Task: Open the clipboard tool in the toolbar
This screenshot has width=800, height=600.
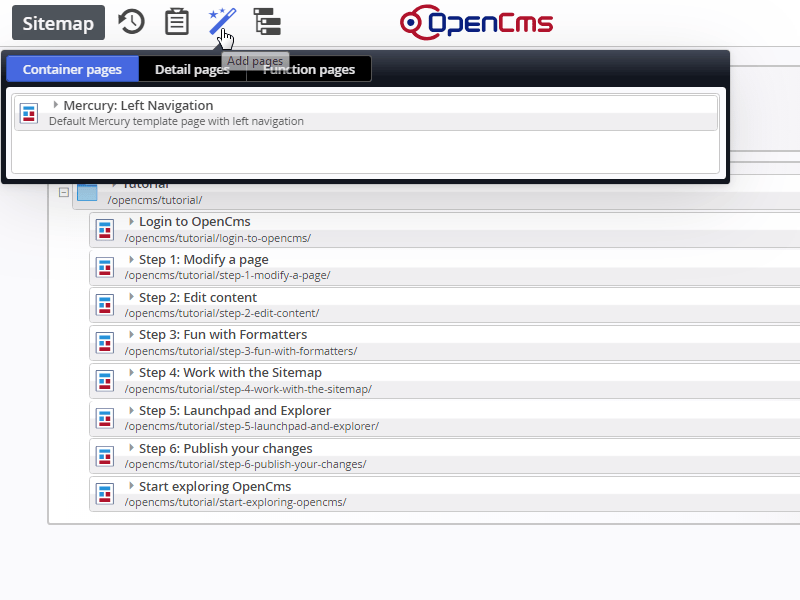Action: coord(176,21)
